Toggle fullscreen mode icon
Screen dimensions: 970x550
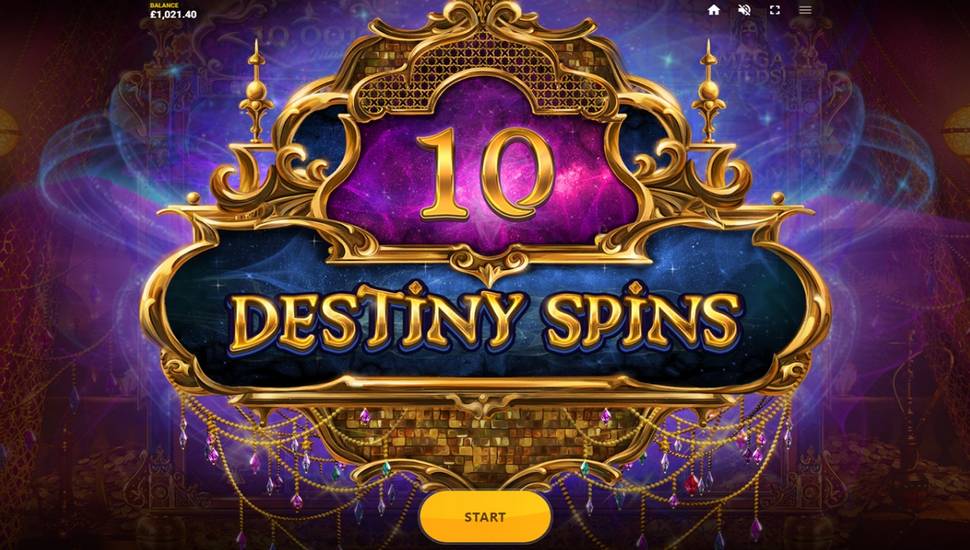[x=775, y=10]
